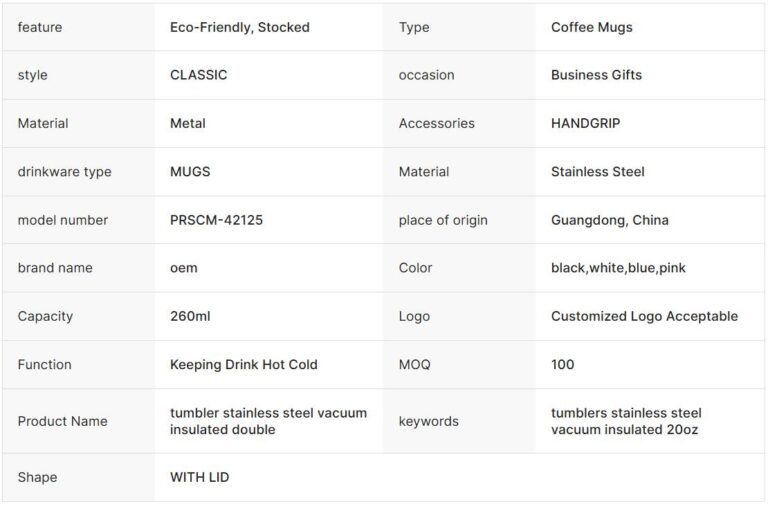Image resolution: width=768 pixels, height=506 pixels.
Task: Click the 'Product Name' label cell
Action: point(62,421)
